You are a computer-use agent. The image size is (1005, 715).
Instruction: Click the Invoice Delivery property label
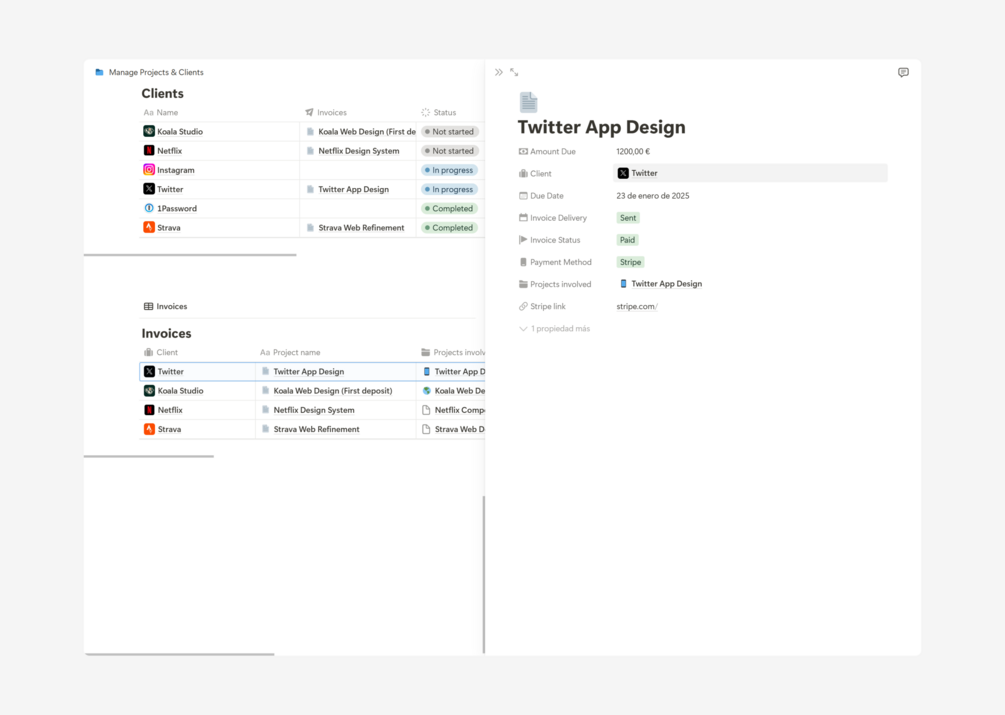(558, 218)
